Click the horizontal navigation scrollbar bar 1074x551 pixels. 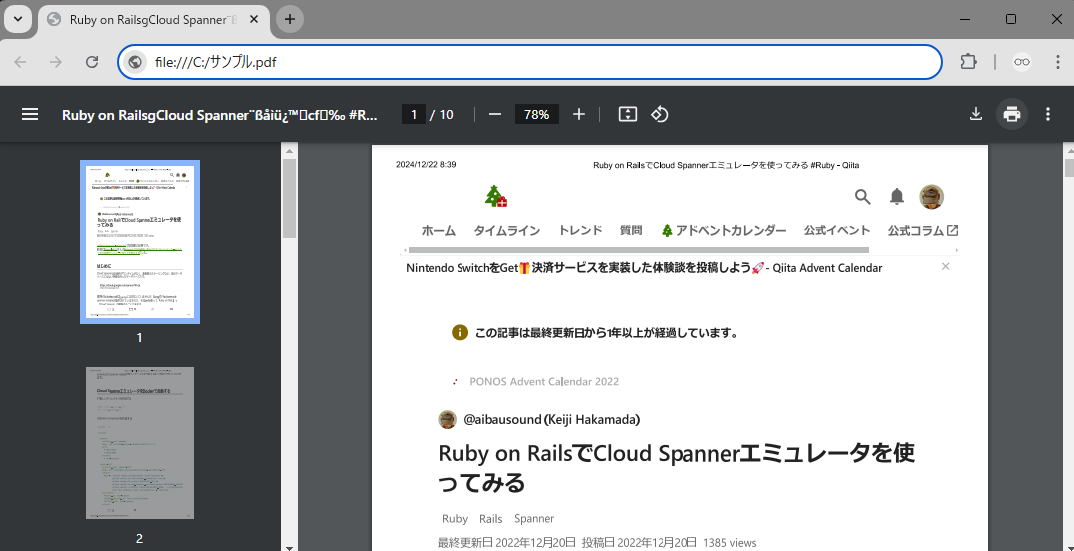[638, 250]
